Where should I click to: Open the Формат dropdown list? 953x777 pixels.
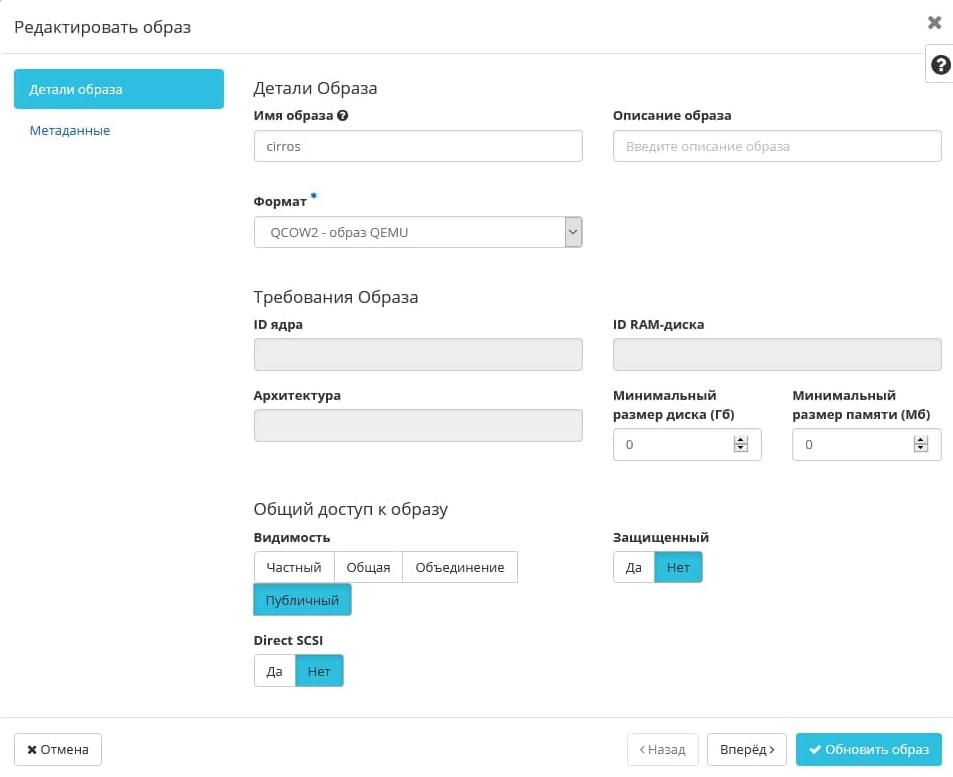pos(418,232)
